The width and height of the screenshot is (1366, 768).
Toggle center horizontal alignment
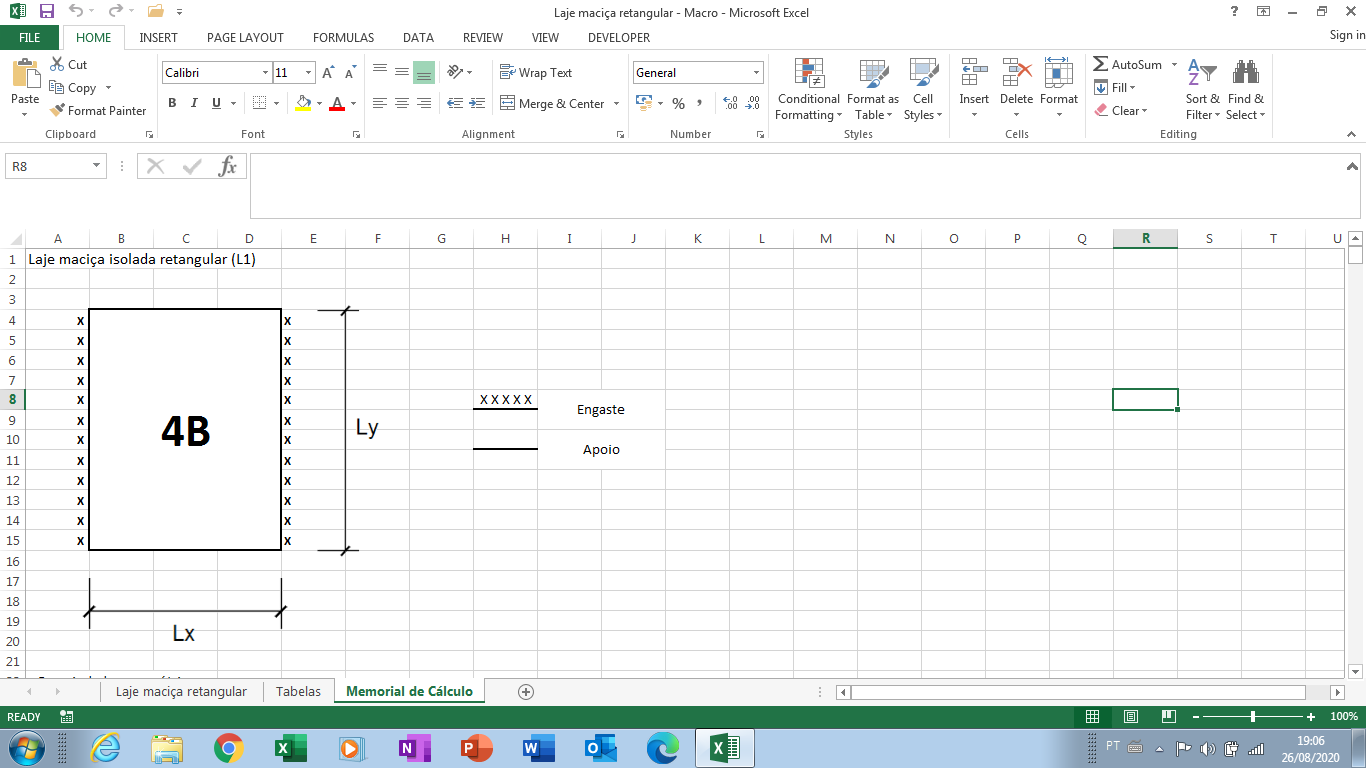(x=401, y=103)
